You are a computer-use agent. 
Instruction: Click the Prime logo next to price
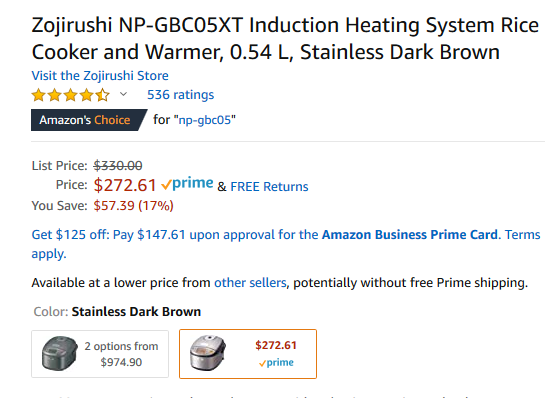187,184
